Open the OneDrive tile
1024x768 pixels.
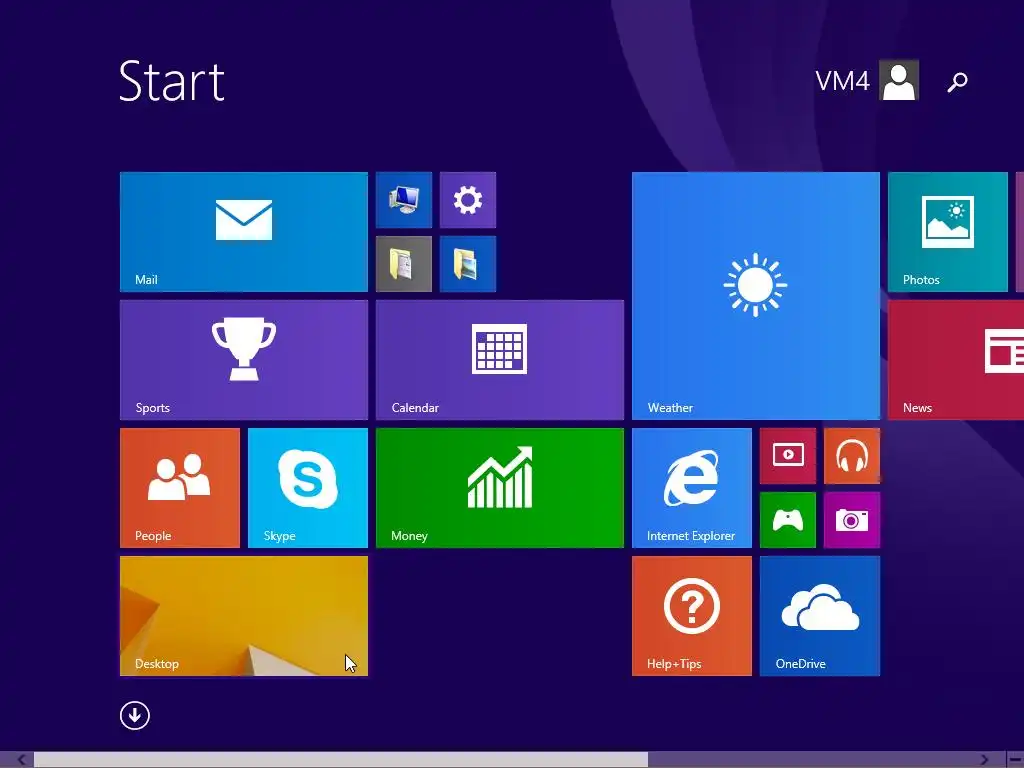pyautogui.click(x=820, y=616)
